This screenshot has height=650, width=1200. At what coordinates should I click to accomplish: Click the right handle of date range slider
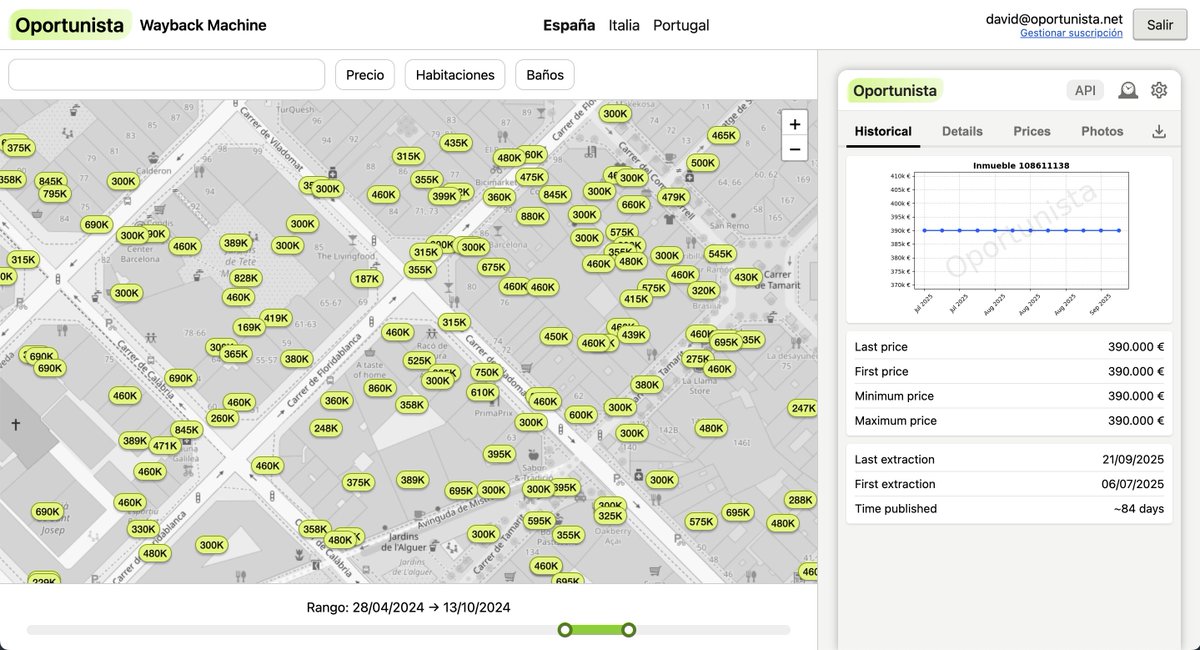[x=629, y=630]
